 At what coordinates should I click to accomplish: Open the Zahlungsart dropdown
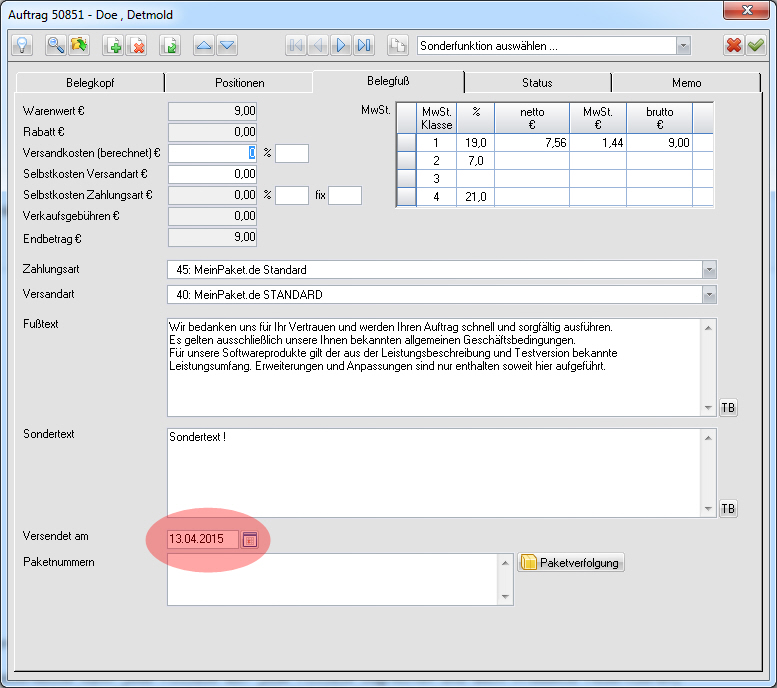click(x=709, y=270)
